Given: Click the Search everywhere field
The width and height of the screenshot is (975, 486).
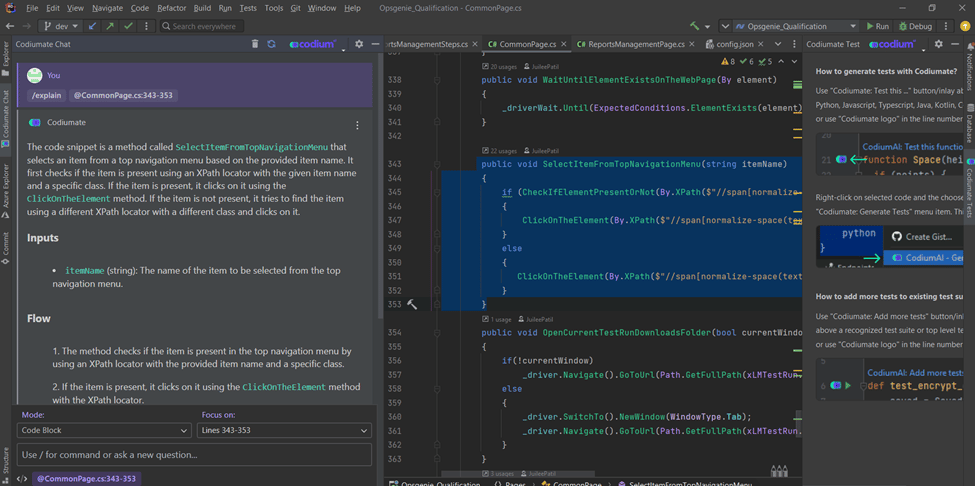Looking at the screenshot, I should pos(201,26).
